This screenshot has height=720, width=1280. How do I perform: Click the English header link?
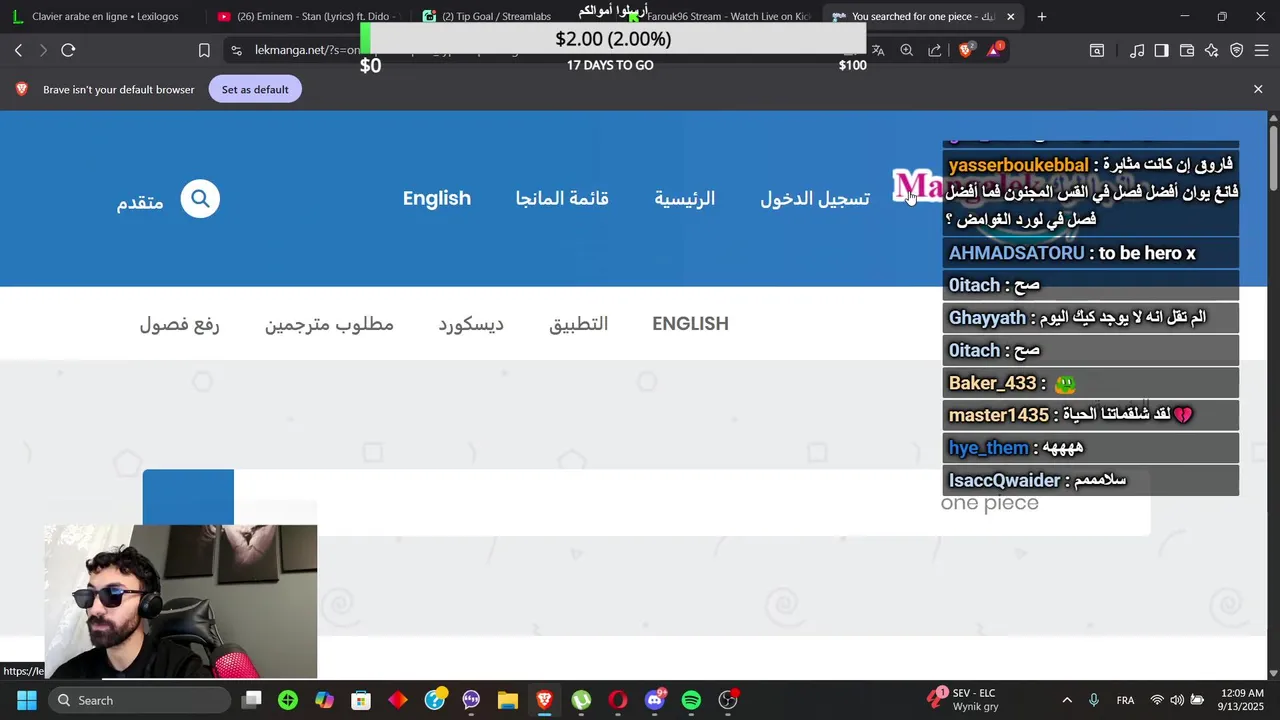point(437,198)
